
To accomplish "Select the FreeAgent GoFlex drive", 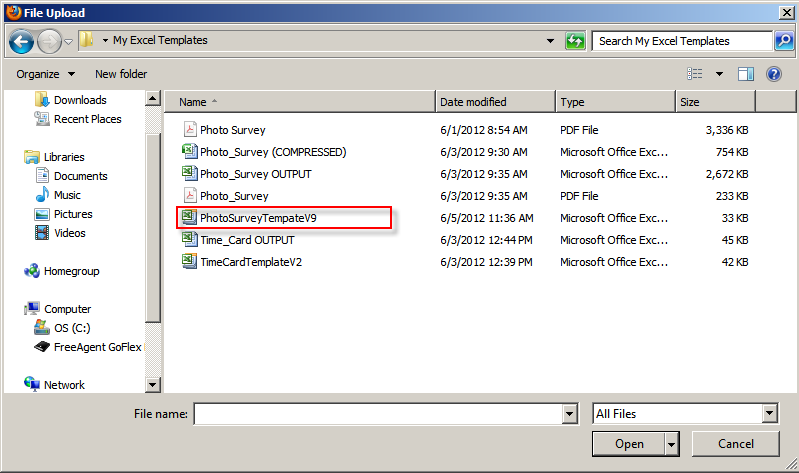I will click(88, 347).
